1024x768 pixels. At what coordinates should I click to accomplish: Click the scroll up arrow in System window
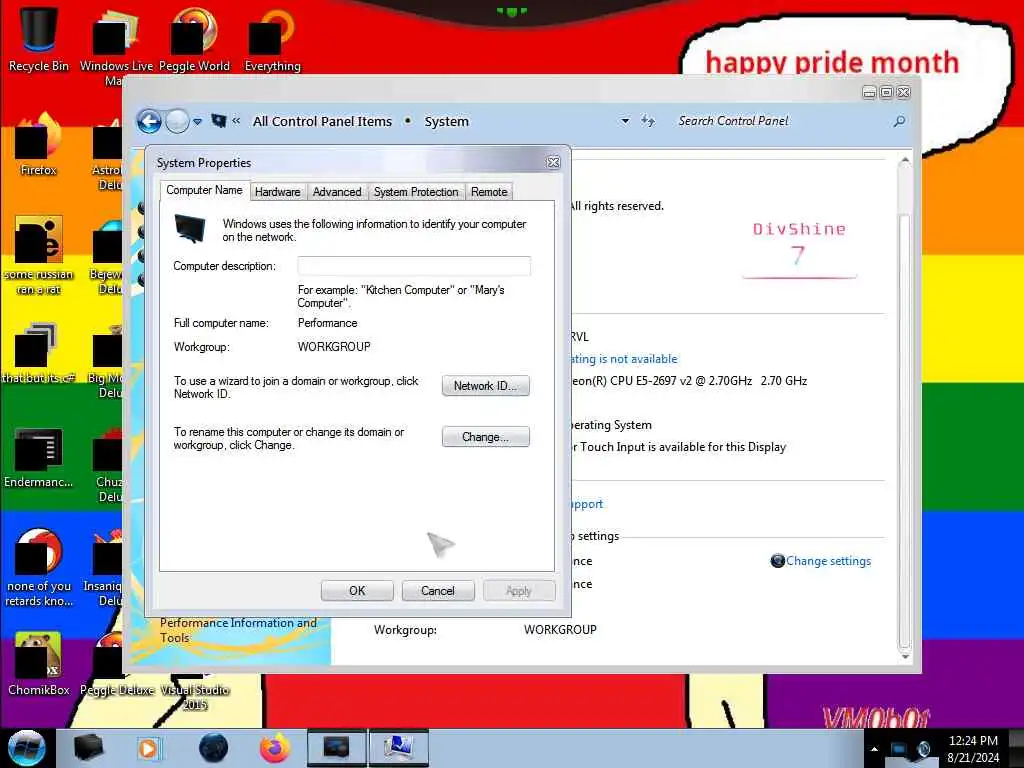click(x=904, y=160)
